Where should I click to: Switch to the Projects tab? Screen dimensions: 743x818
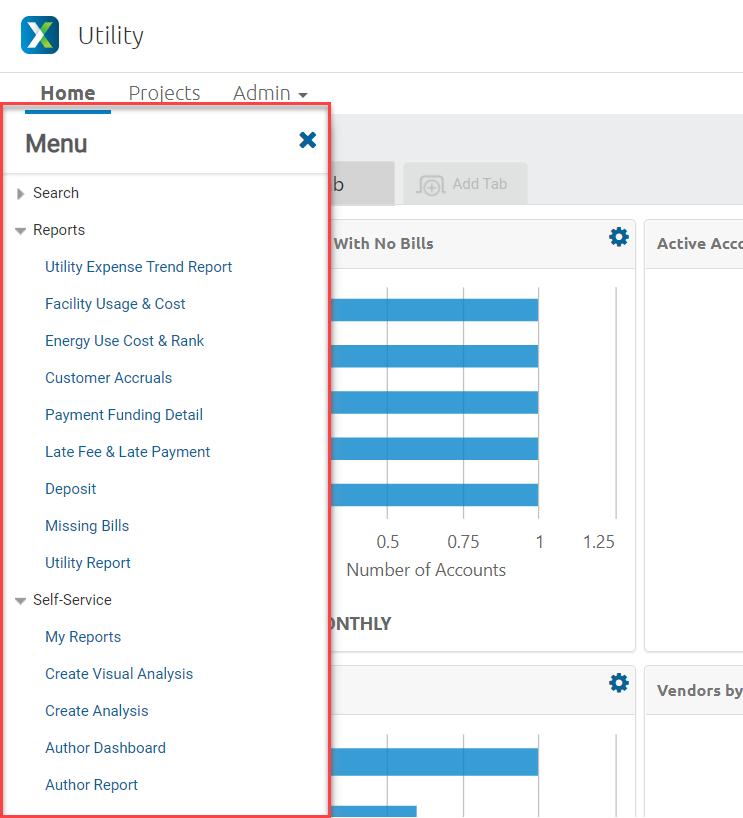(x=164, y=93)
